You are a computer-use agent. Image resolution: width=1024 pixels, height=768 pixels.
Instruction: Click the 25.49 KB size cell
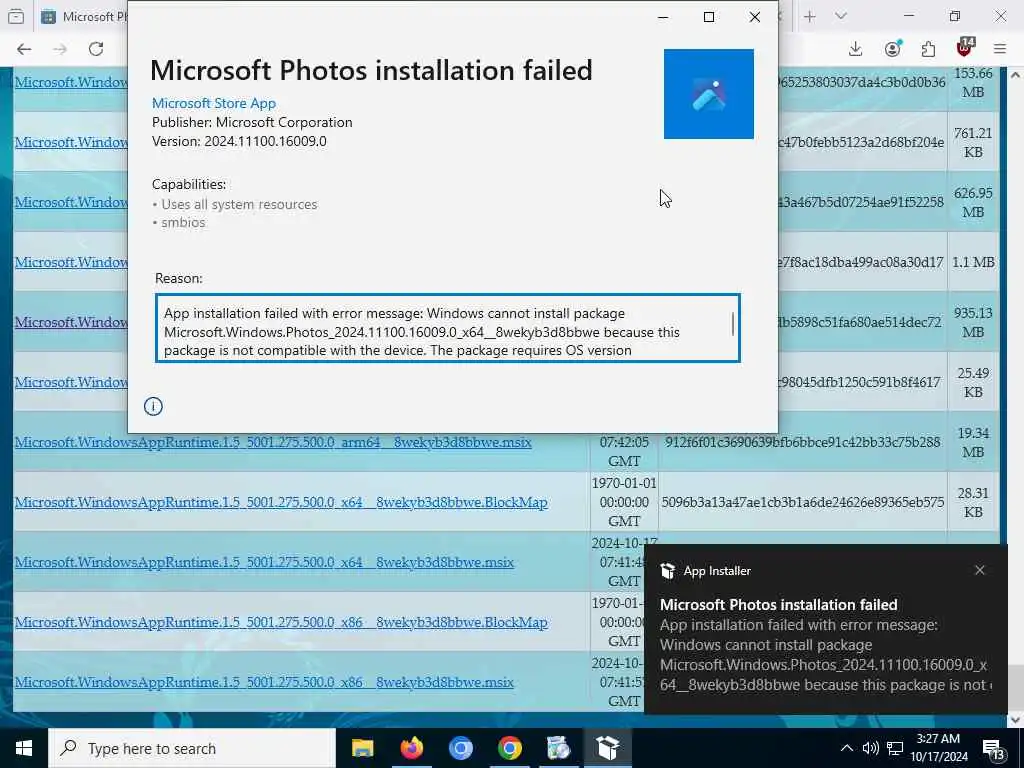973,382
